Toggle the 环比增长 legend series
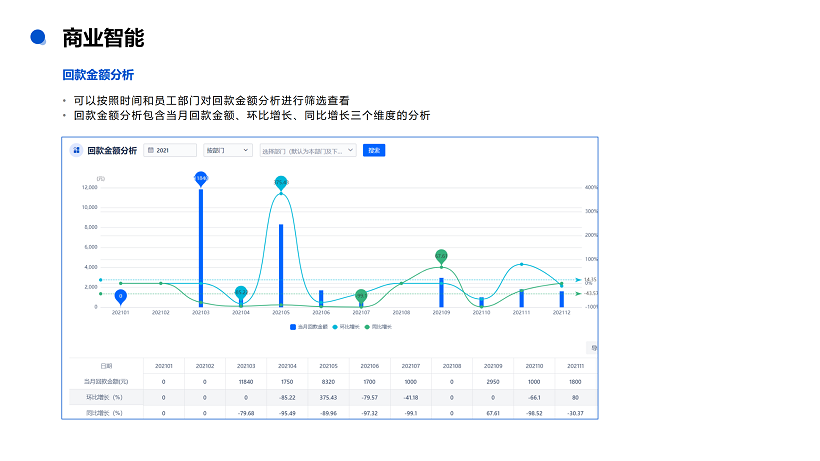820x461 pixels. [346, 327]
